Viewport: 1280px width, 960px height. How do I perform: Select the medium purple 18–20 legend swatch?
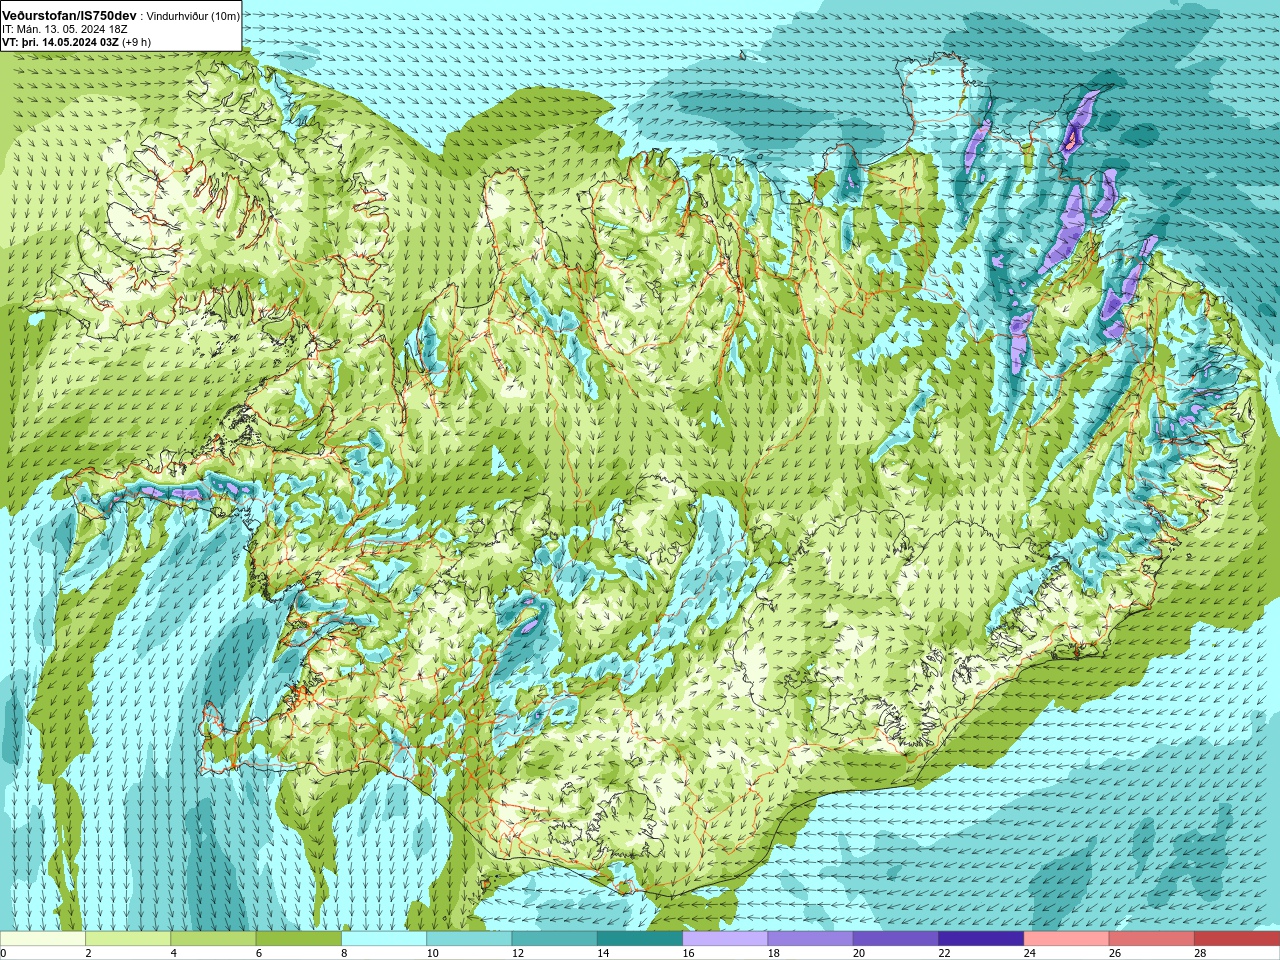click(x=810, y=939)
